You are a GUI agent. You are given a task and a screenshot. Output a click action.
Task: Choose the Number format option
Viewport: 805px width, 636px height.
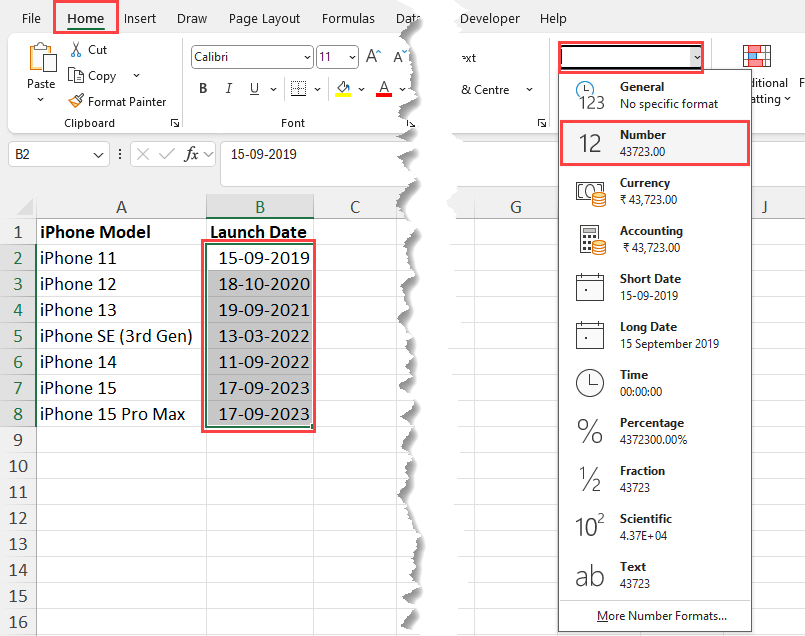pos(655,143)
